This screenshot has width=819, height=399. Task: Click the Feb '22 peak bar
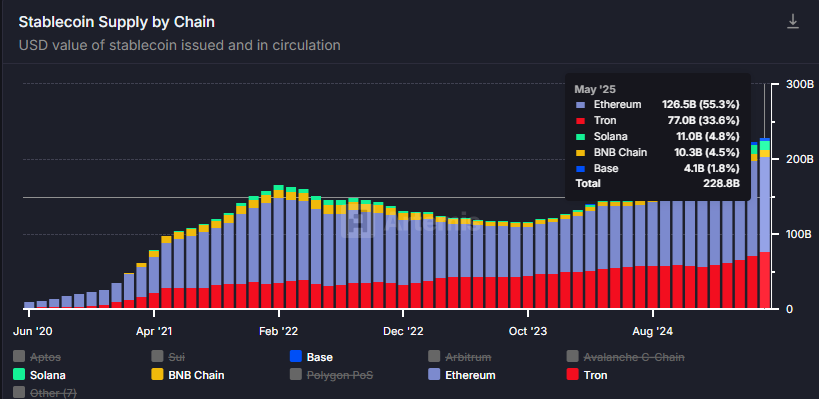click(x=278, y=247)
